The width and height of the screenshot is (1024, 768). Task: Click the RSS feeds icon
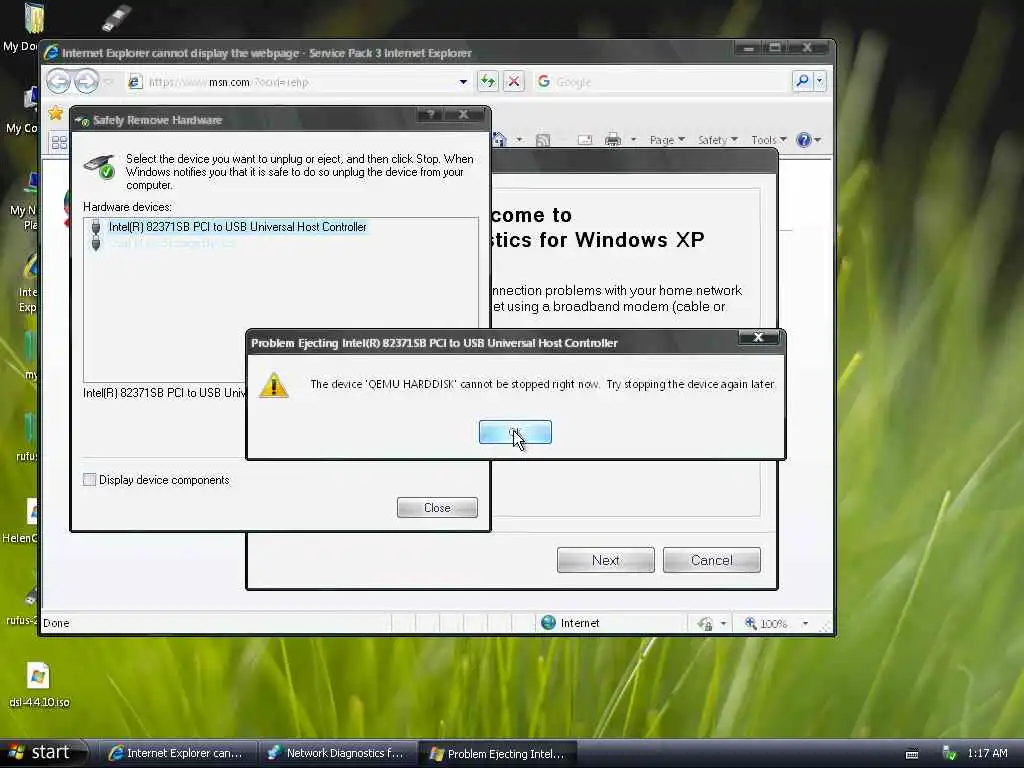pos(543,140)
